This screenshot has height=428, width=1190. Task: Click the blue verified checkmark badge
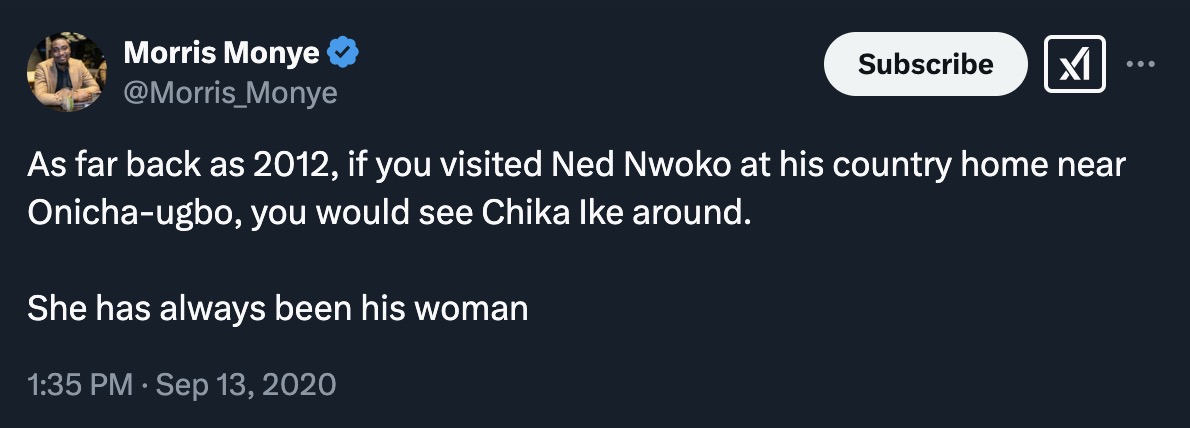point(345,52)
